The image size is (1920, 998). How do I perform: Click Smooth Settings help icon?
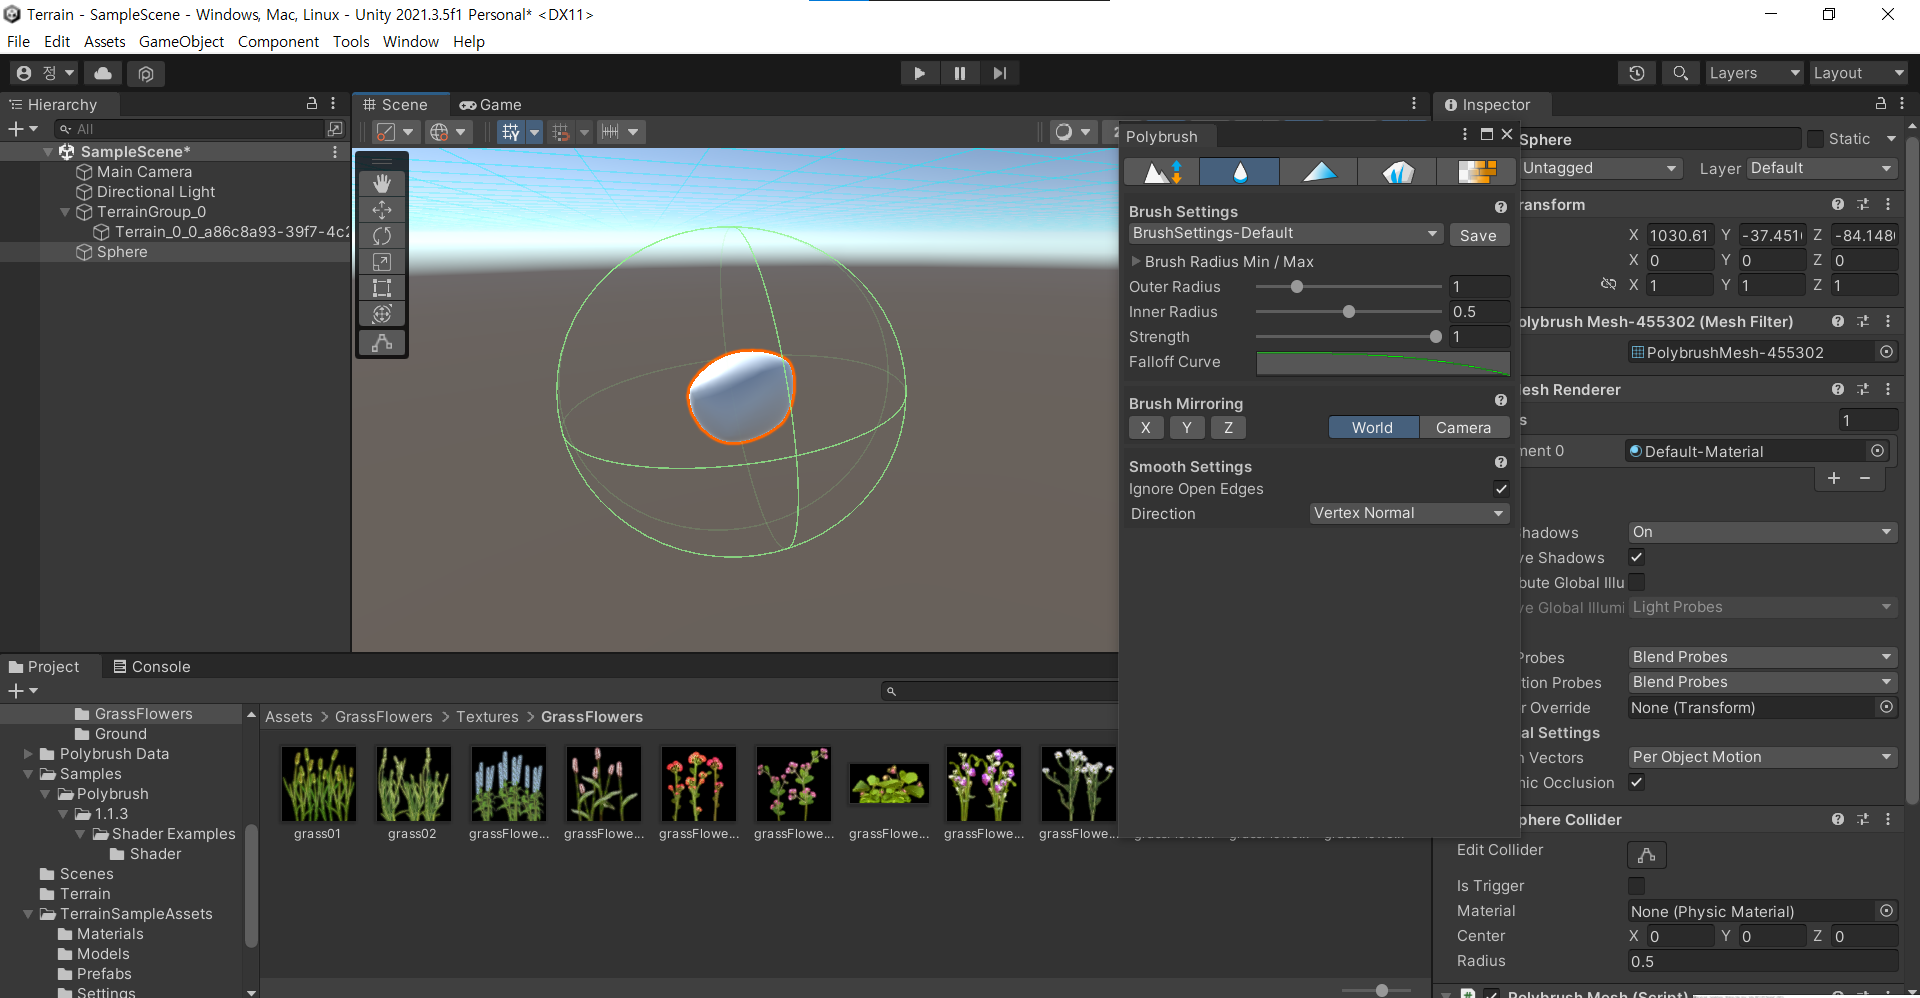(x=1500, y=462)
